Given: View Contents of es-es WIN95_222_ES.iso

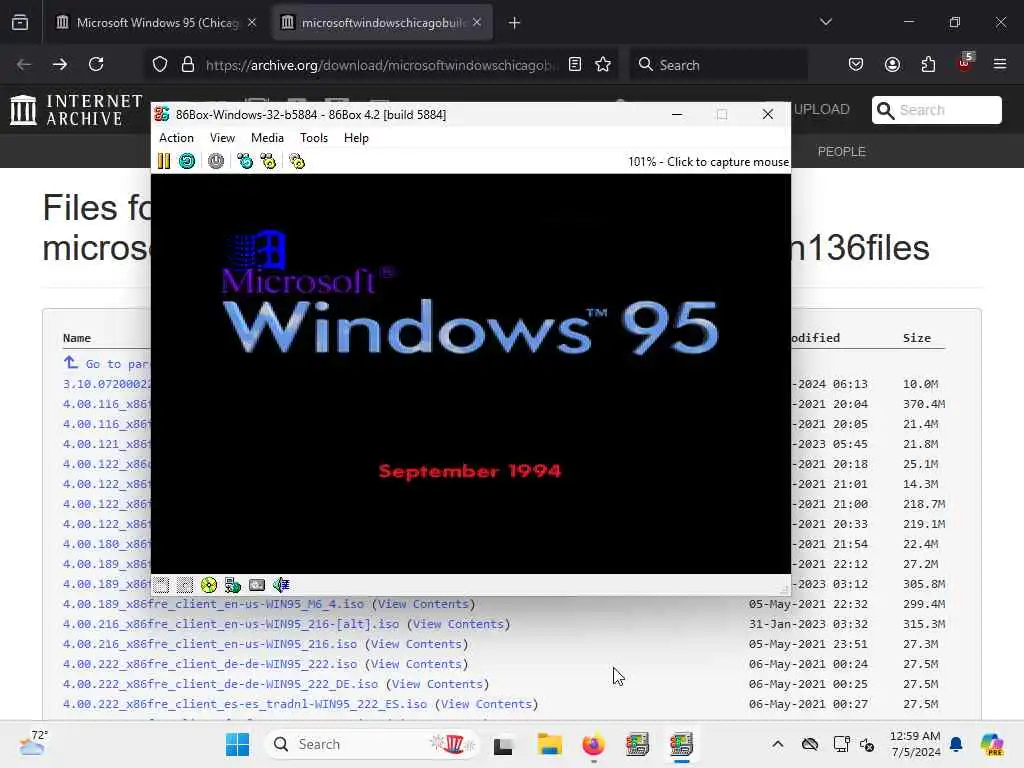Looking at the screenshot, I should (x=487, y=704).
